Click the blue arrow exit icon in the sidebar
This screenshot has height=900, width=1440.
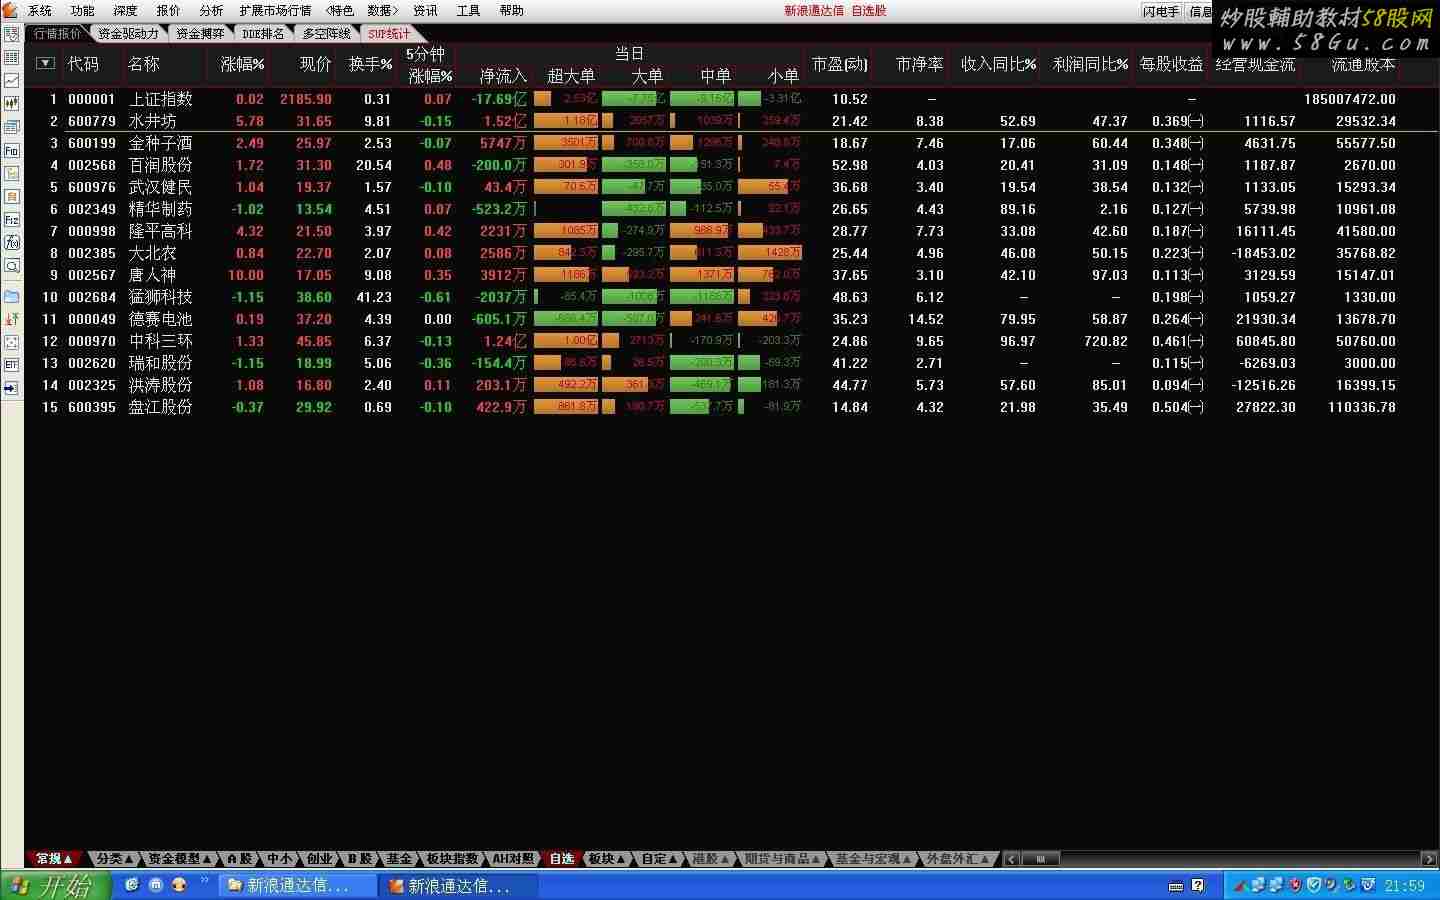(12, 388)
